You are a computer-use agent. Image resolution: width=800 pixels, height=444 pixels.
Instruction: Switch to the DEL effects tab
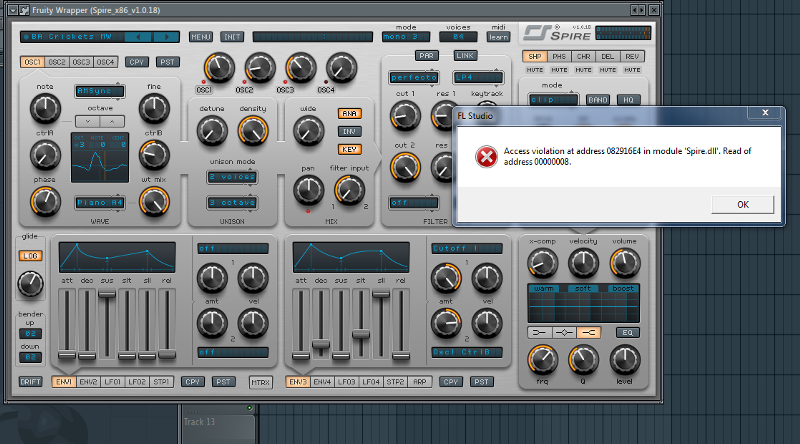[608, 56]
